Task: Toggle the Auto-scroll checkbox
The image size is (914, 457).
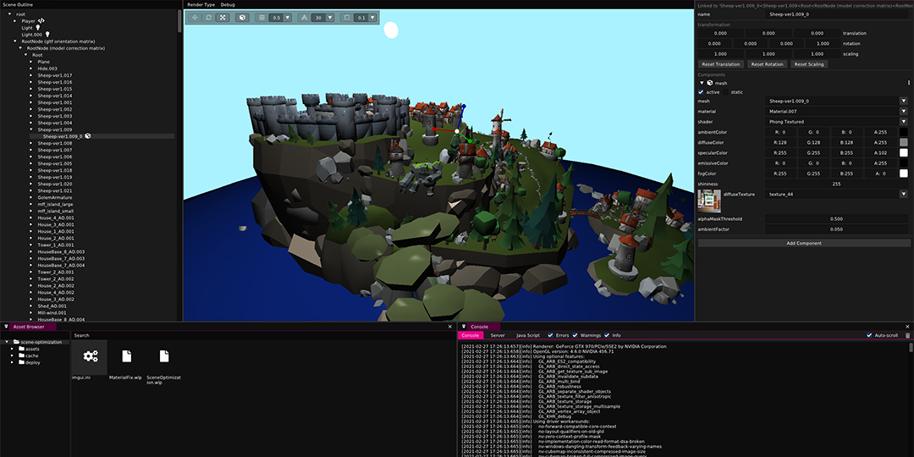Action: [x=869, y=335]
